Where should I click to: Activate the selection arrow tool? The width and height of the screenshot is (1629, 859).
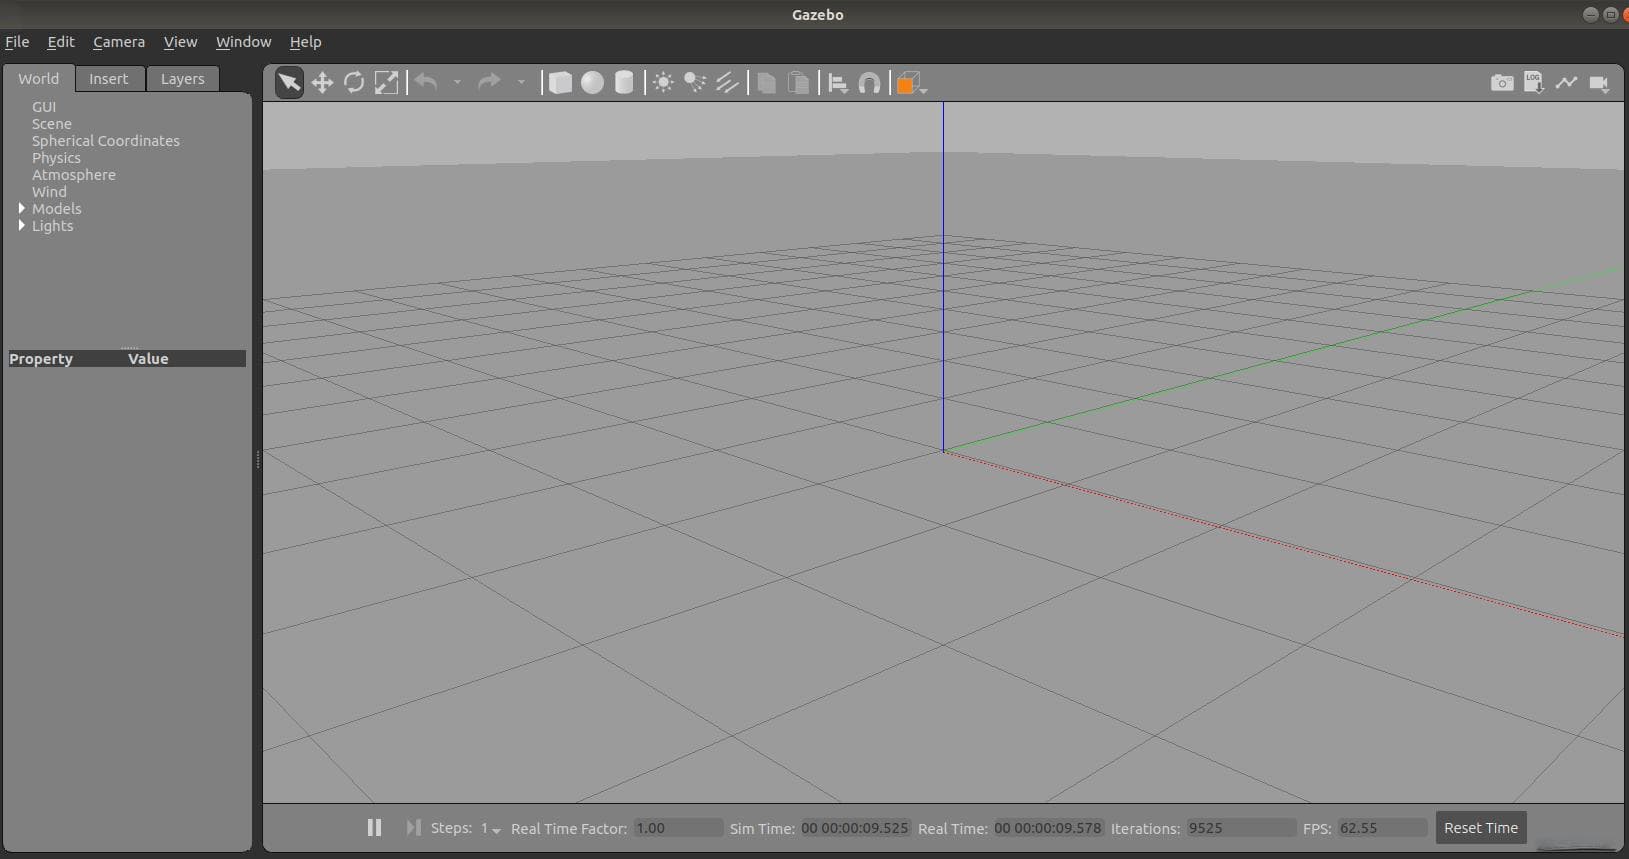click(x=289, y=83)
